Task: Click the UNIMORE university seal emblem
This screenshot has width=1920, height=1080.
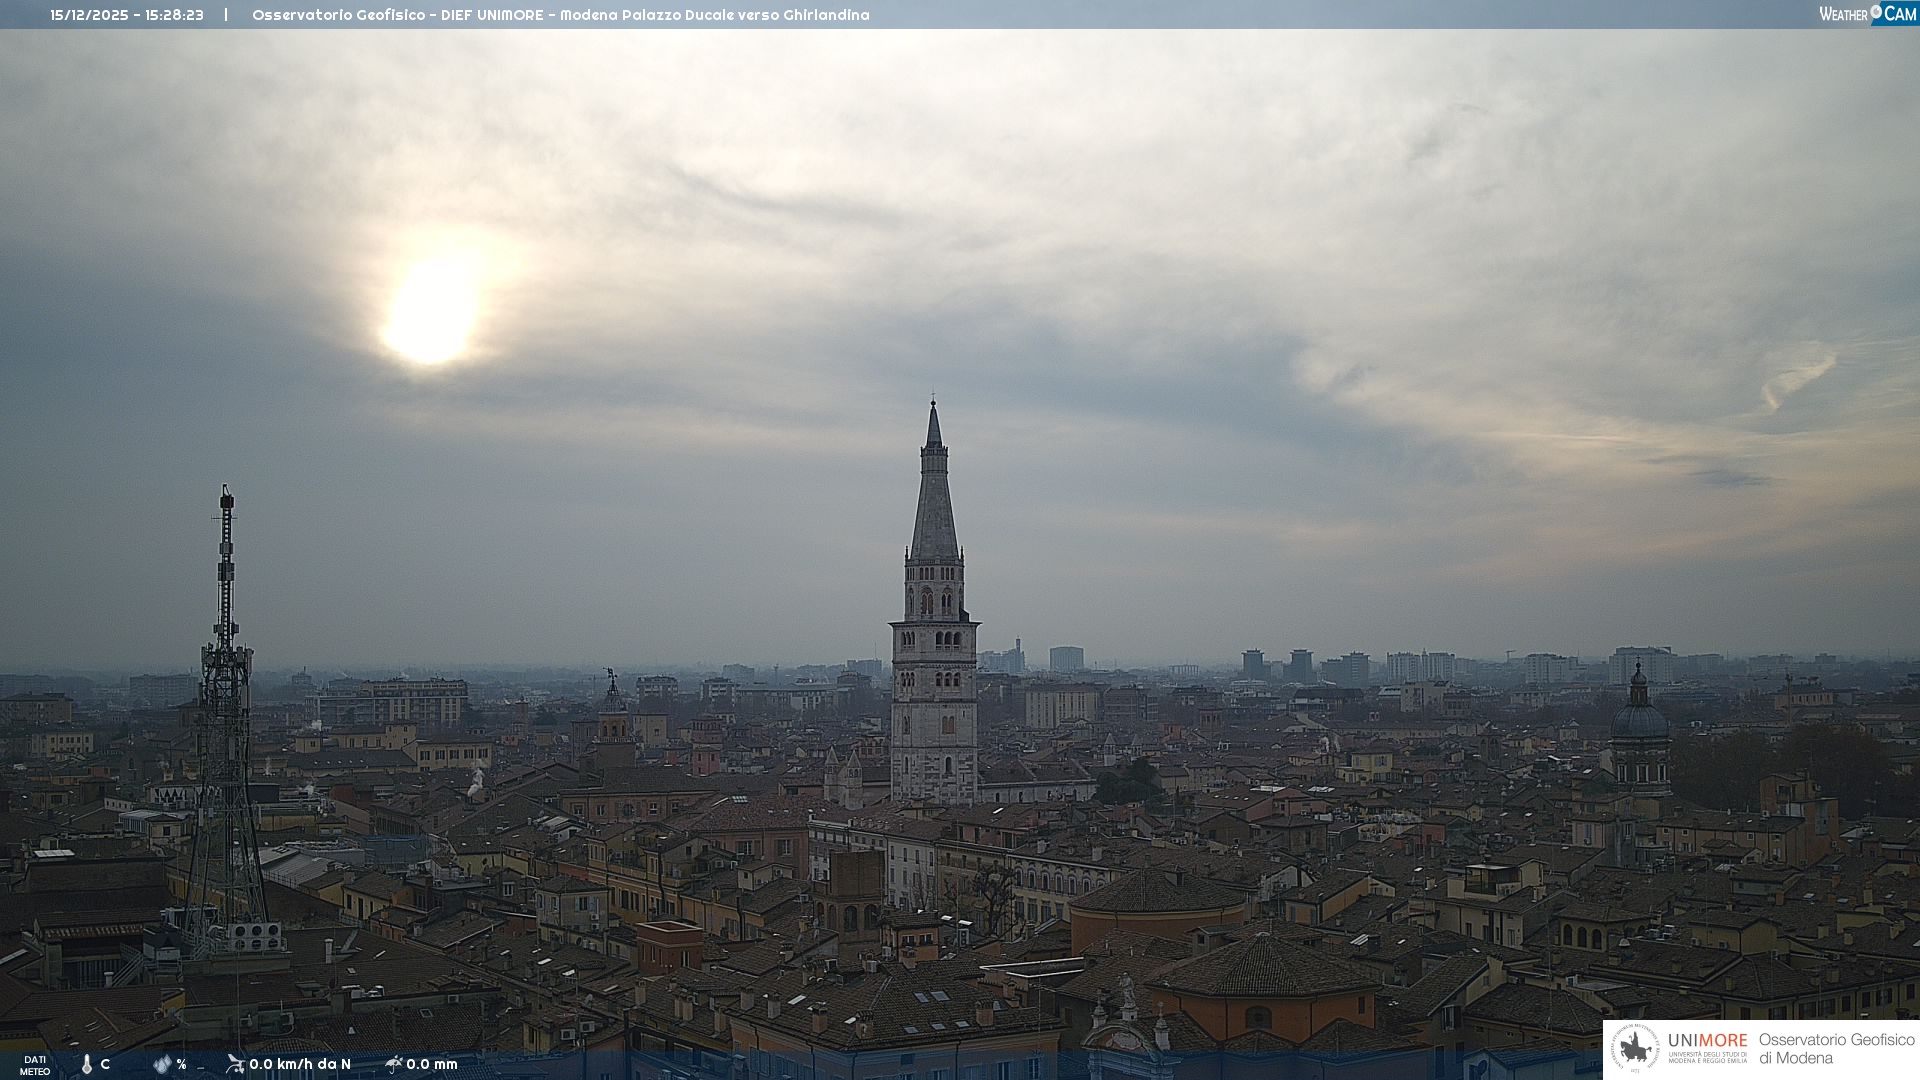Action: (1635, 1048)
